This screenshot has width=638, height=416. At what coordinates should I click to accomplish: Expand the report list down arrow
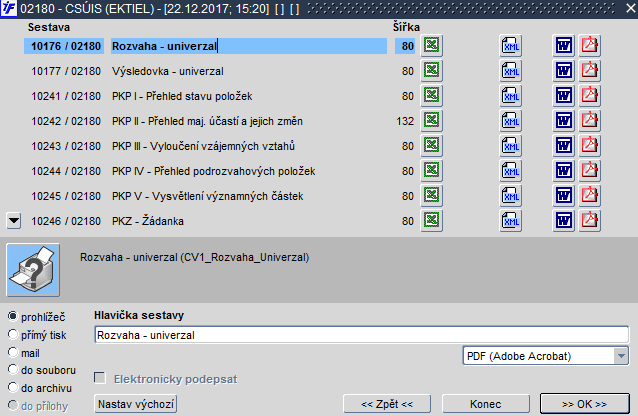[x=14, y=221]
